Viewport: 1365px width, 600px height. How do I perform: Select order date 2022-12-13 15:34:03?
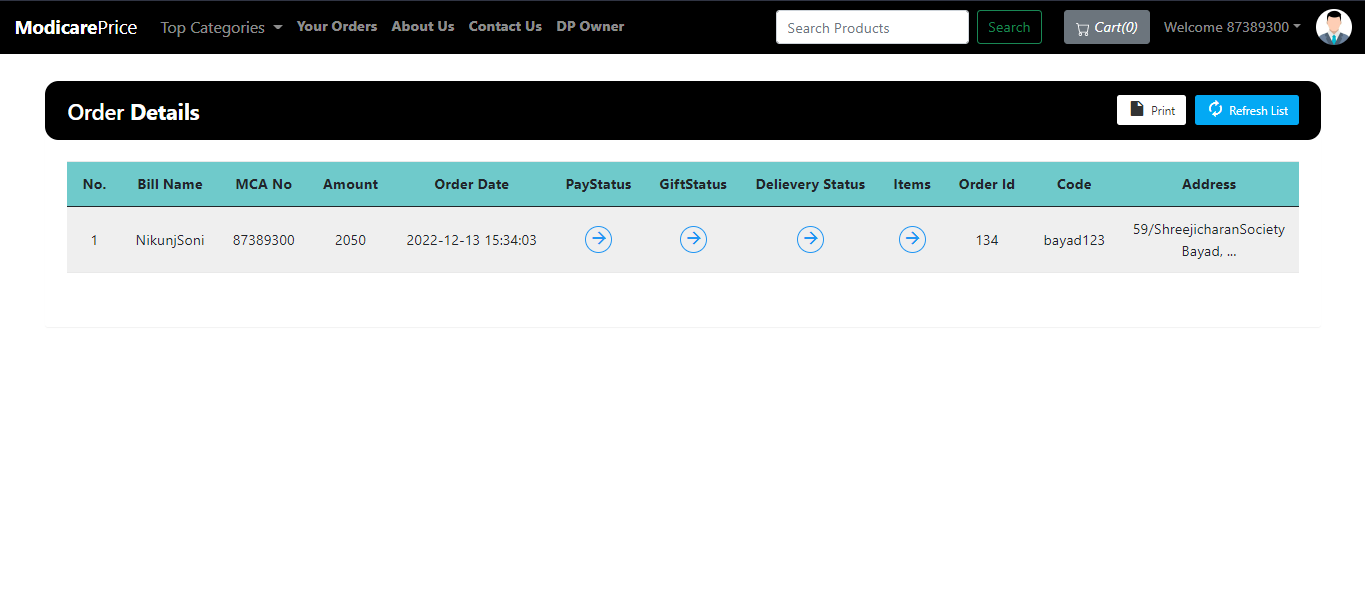pyautogui.click(x=471, y=240)
